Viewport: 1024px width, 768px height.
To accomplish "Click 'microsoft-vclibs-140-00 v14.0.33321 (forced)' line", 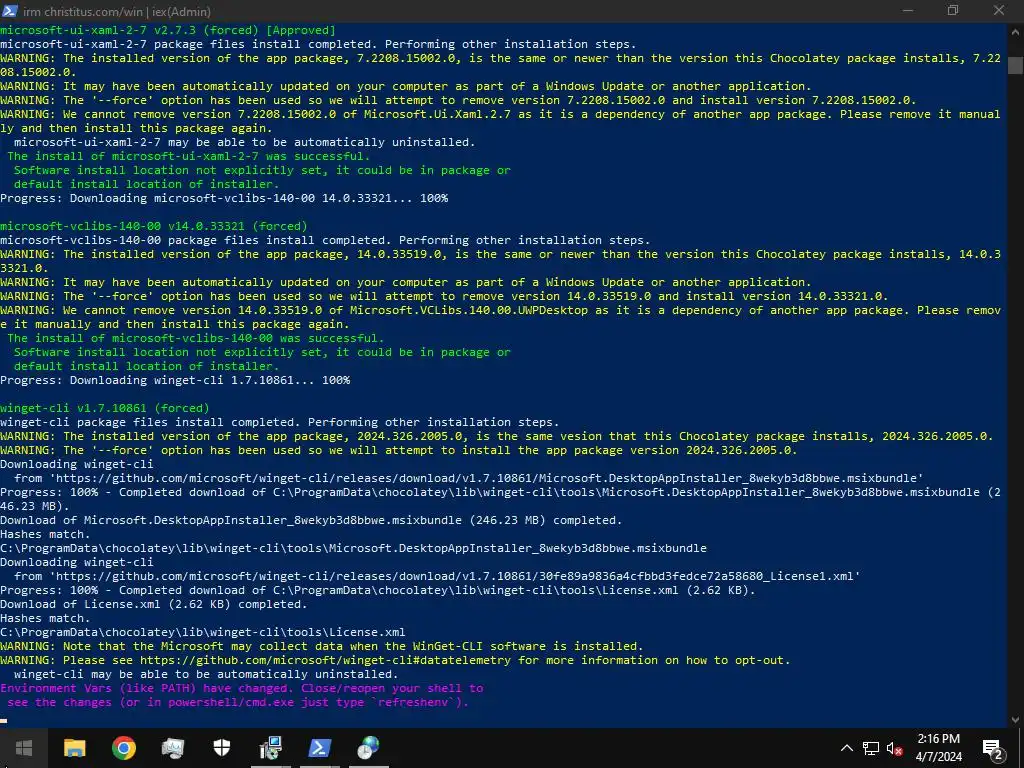I will 153,226.
